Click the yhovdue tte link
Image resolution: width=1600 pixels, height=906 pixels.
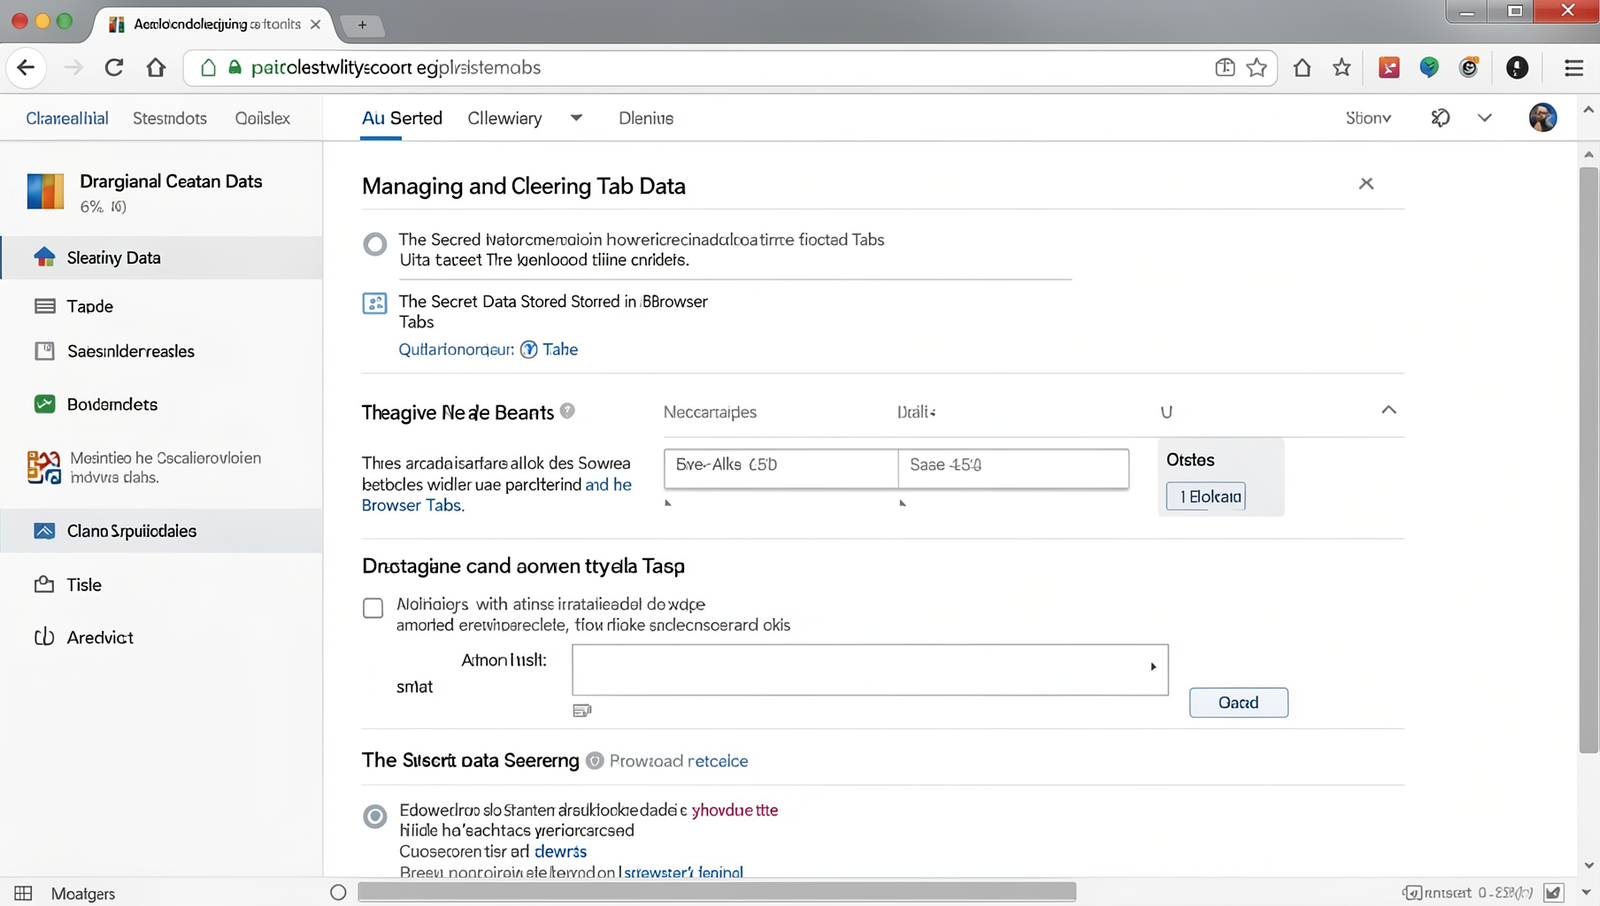click(x=735, y=810)
